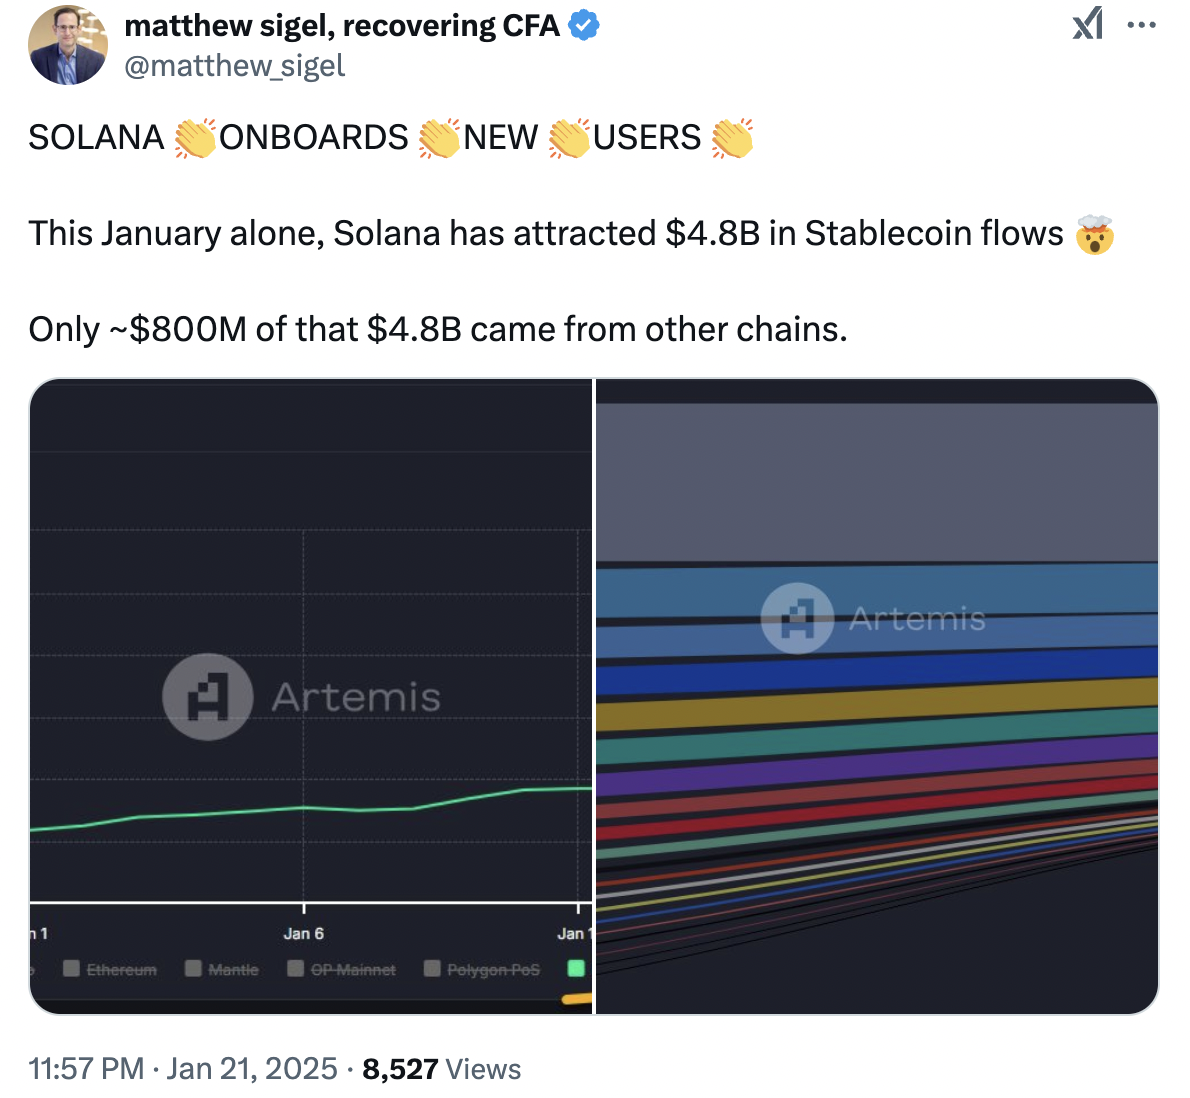Click the 8,527 Views count
Screen dimensions: 1190x1098
(441, 1069)
